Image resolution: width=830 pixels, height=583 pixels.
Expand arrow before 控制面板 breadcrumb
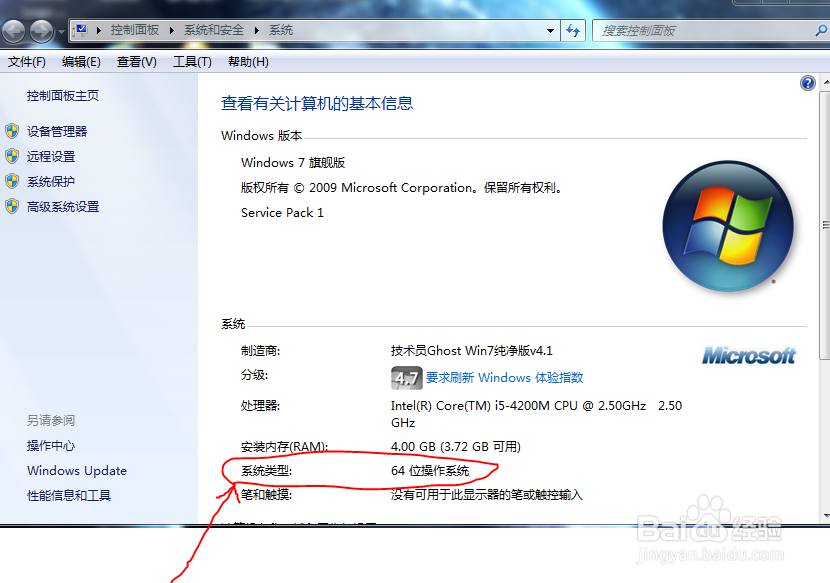coord(98,31)
